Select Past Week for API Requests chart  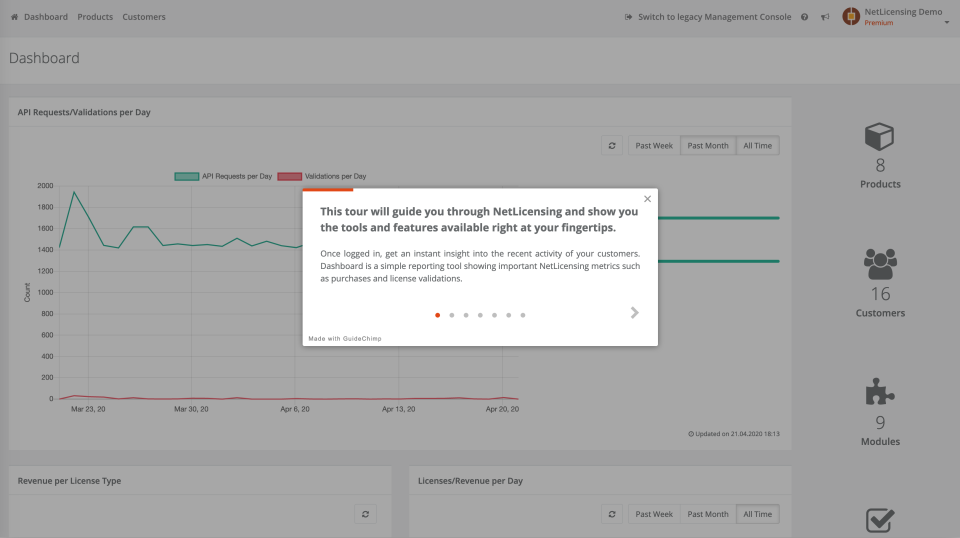[x=654, y=146]
